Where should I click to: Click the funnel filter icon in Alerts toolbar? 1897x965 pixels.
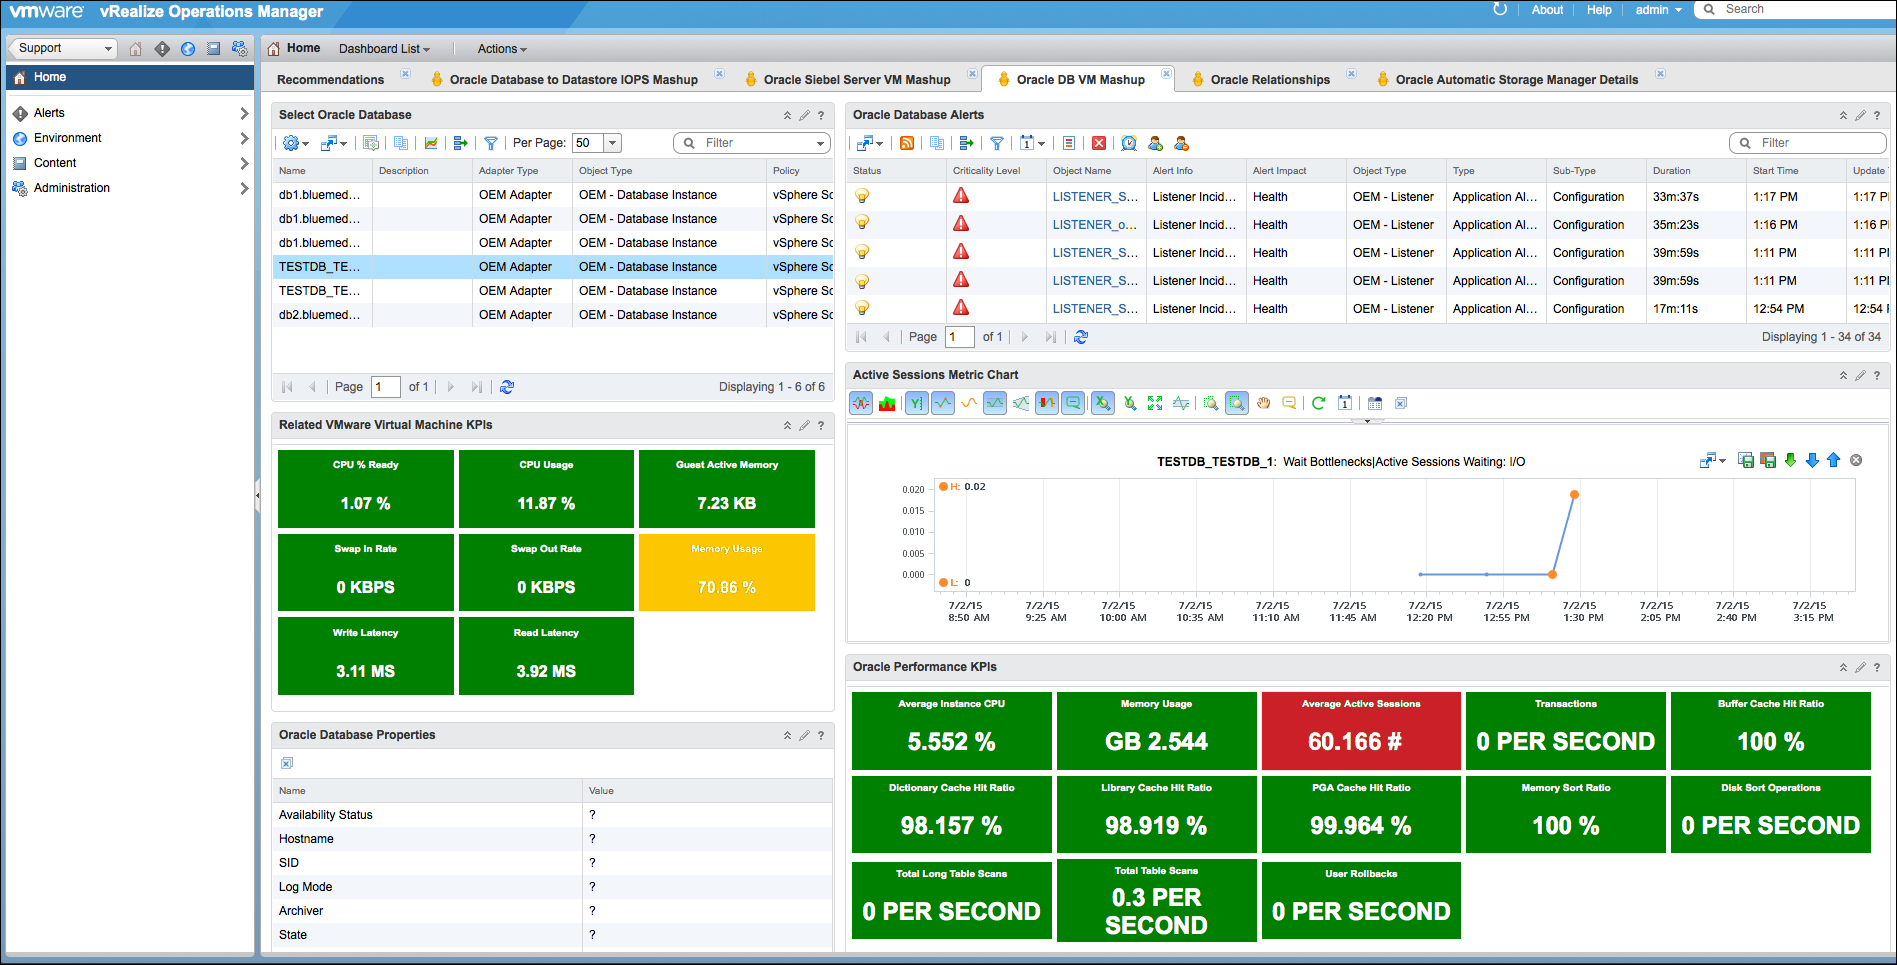point(997,143)
